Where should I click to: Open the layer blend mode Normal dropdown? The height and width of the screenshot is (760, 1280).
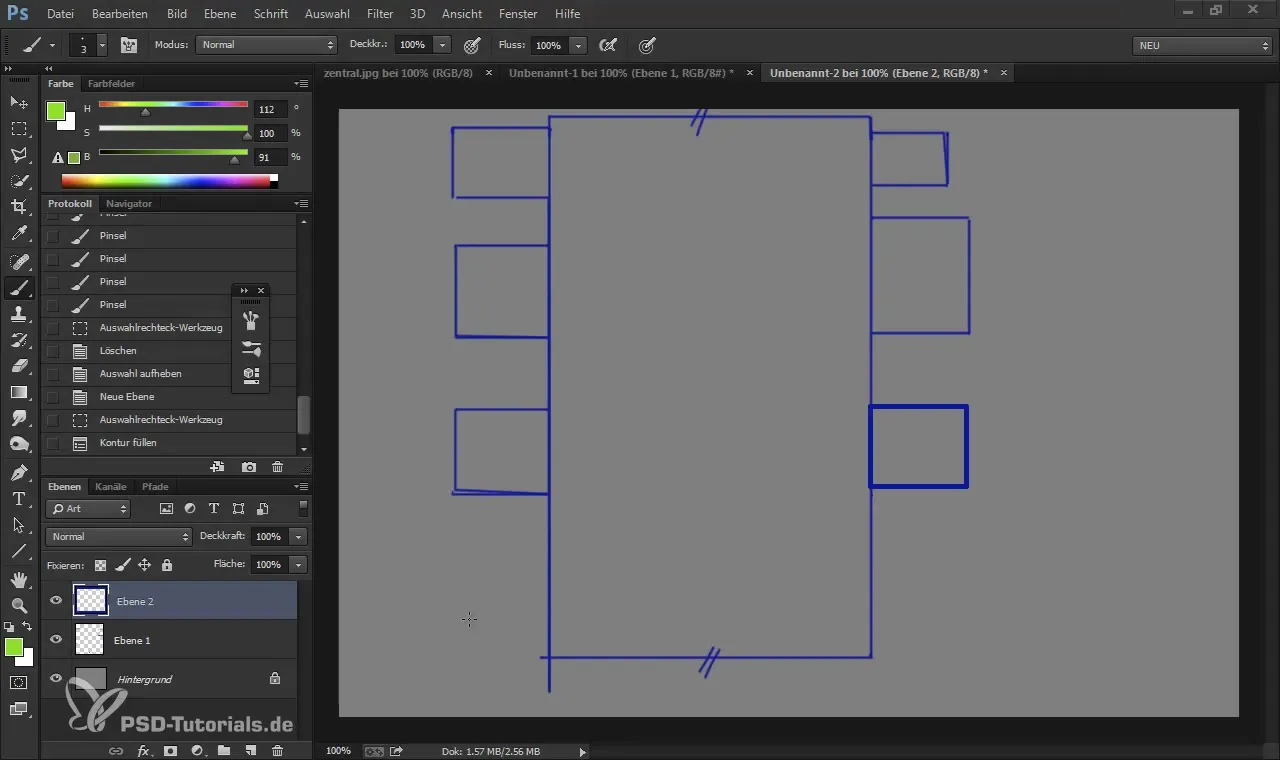tap(119, 537)
